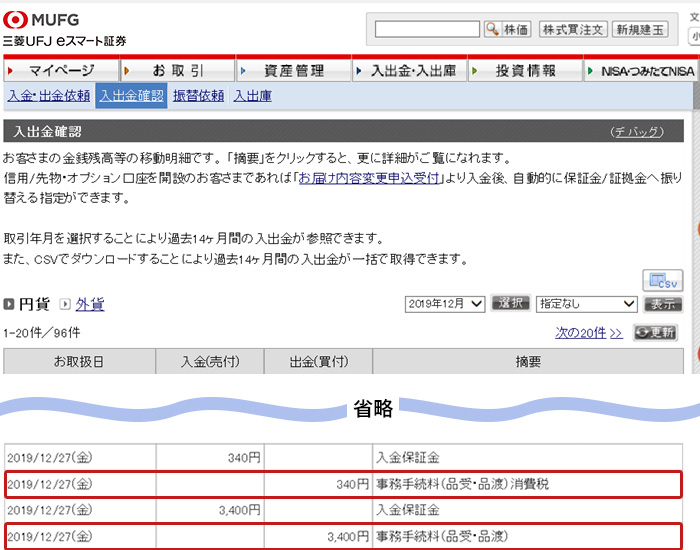Open the 次の20件 link
The height and width of the screenshot is (550, 700).
pos(589,333)
